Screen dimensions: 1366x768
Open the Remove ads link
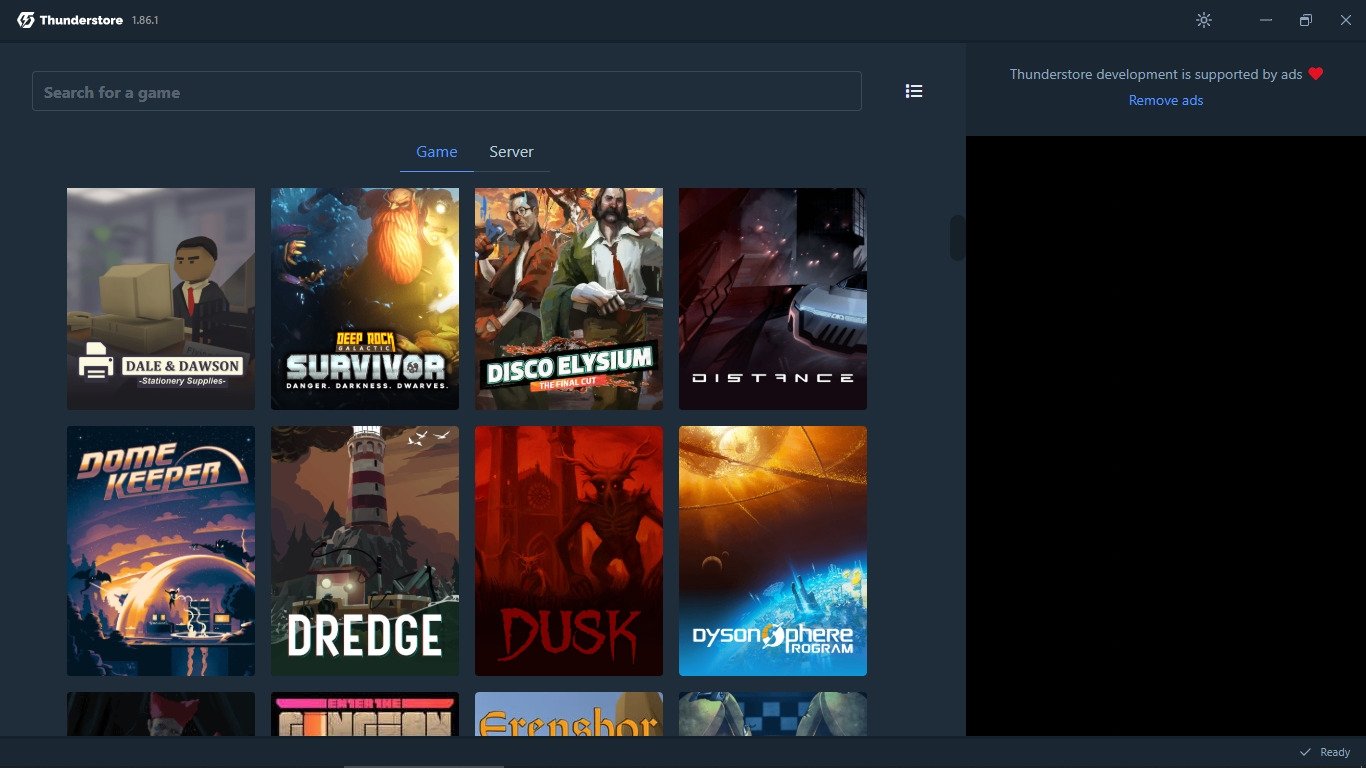coord(1166,100)
